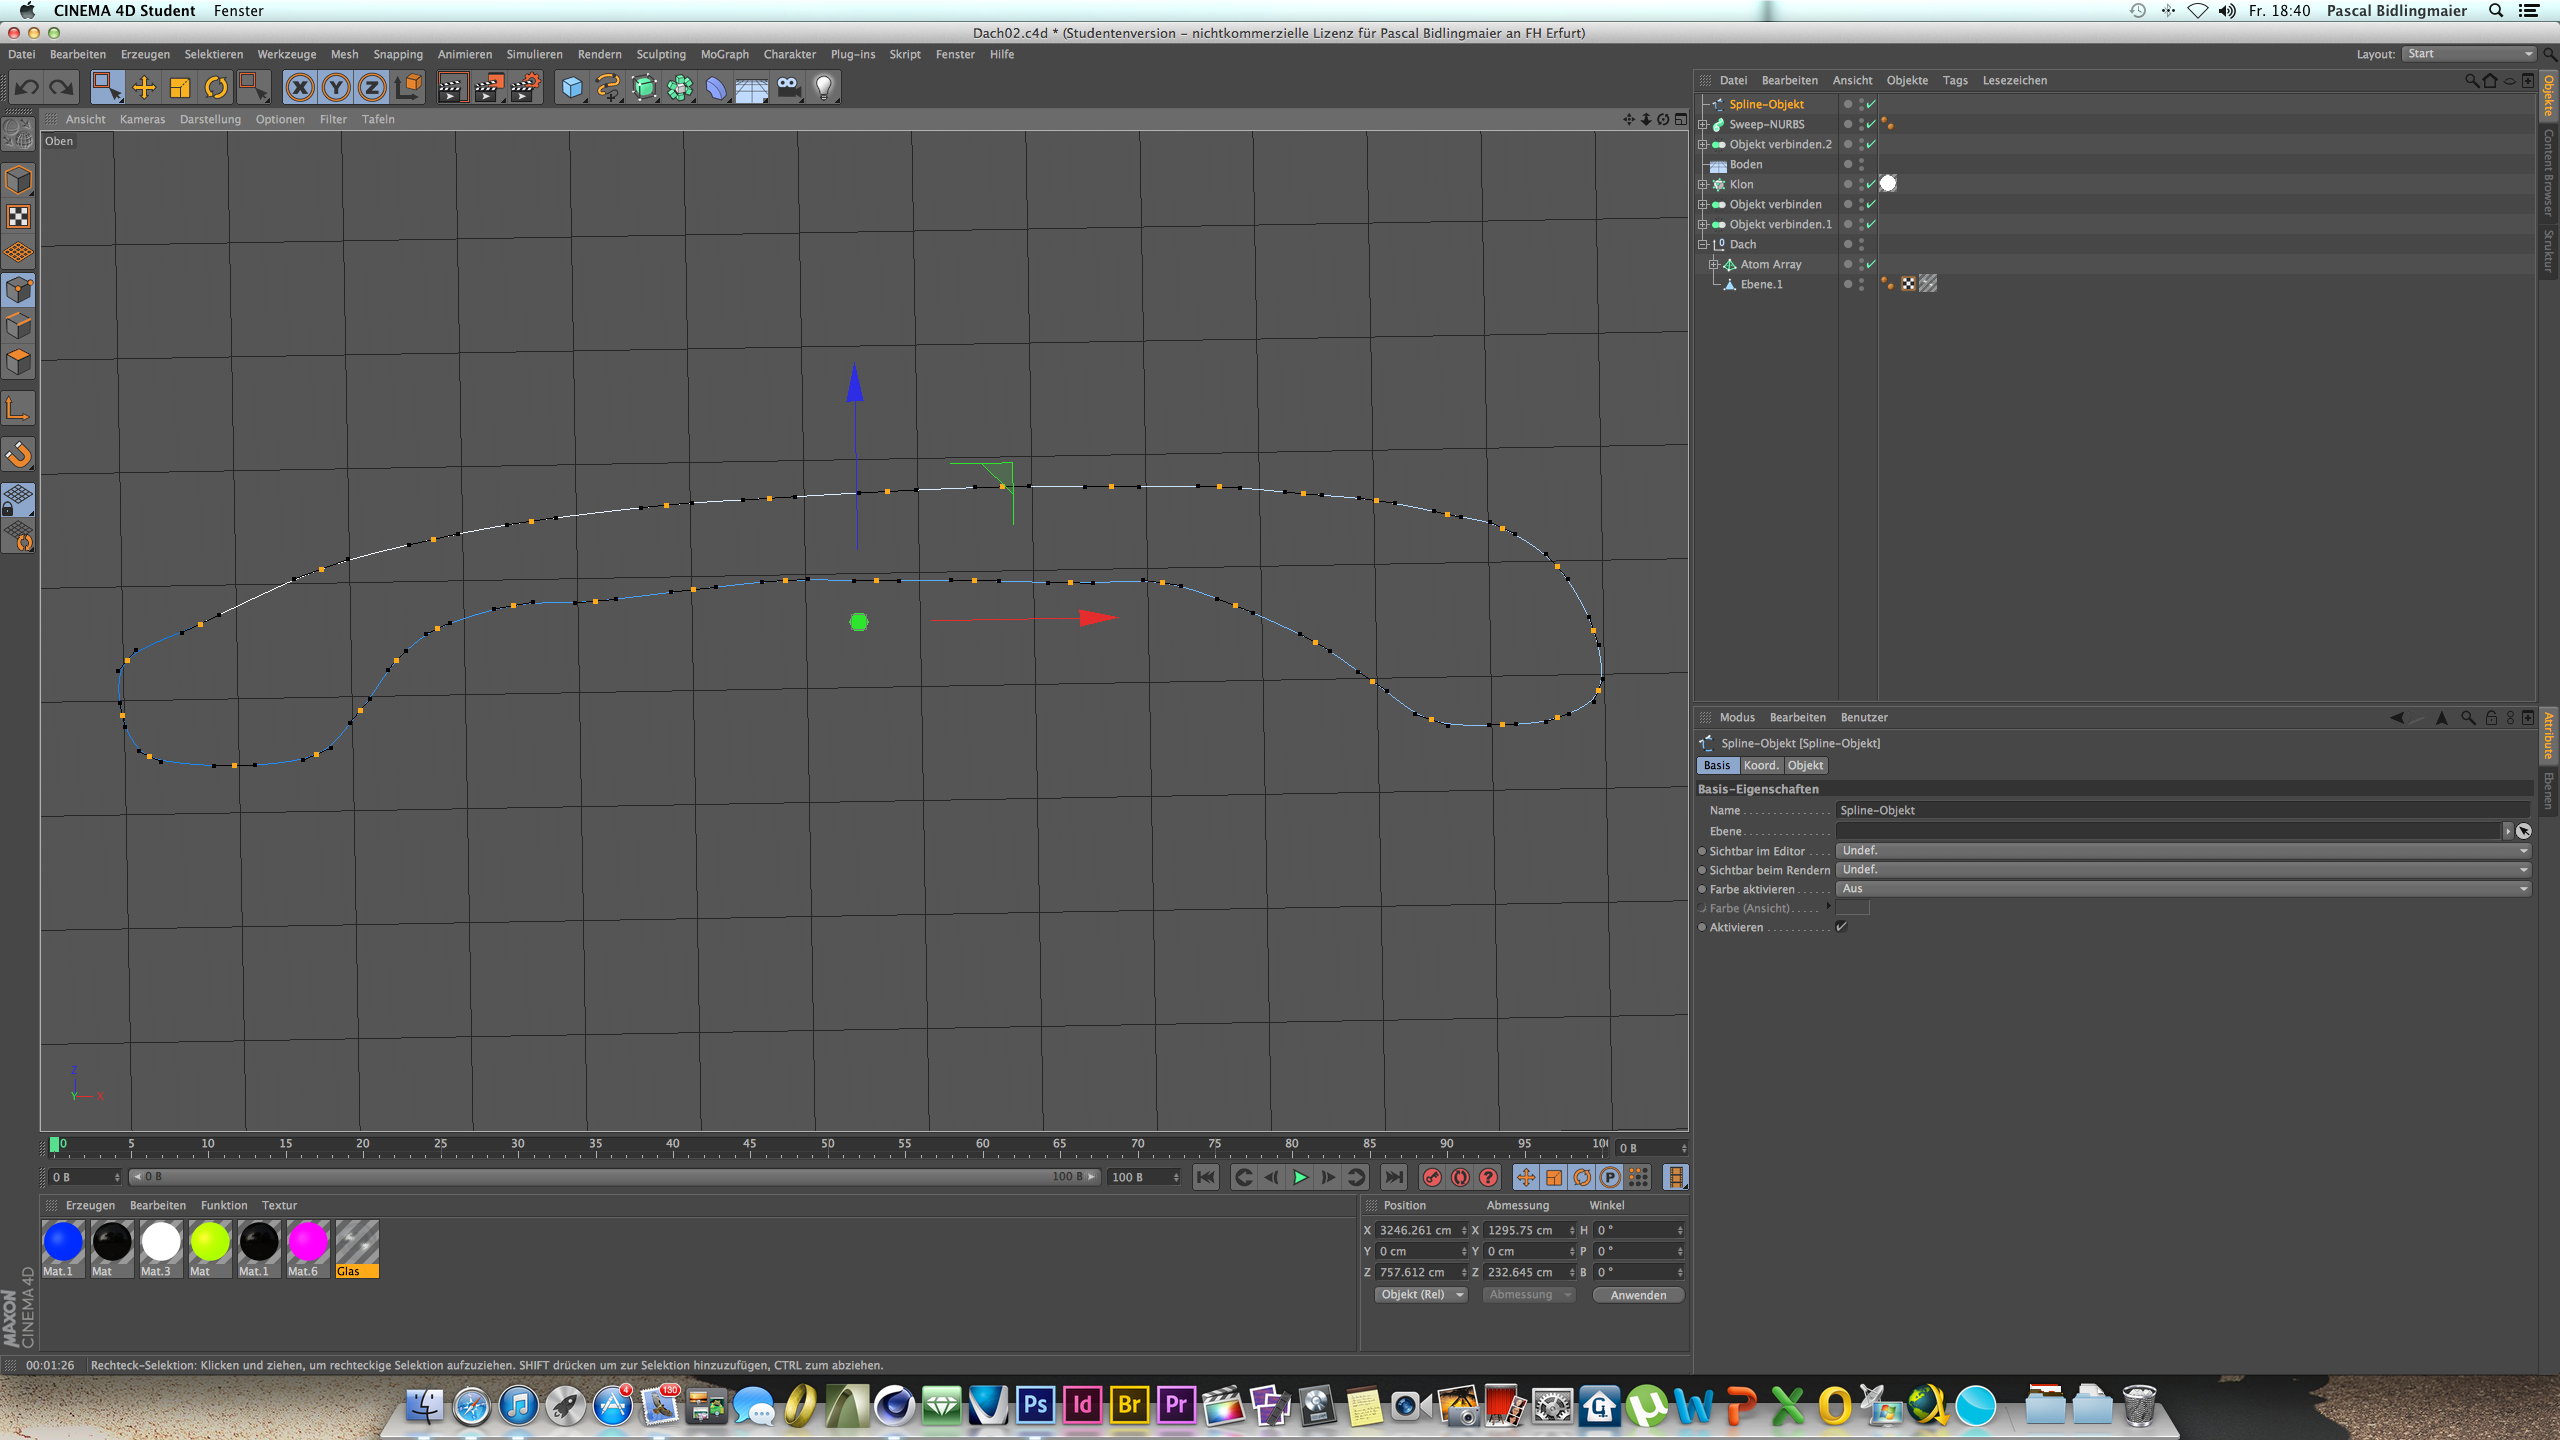Click the Anwenden button
Viewport: 2560px width, 1440px height.
coord(1638,1295)
